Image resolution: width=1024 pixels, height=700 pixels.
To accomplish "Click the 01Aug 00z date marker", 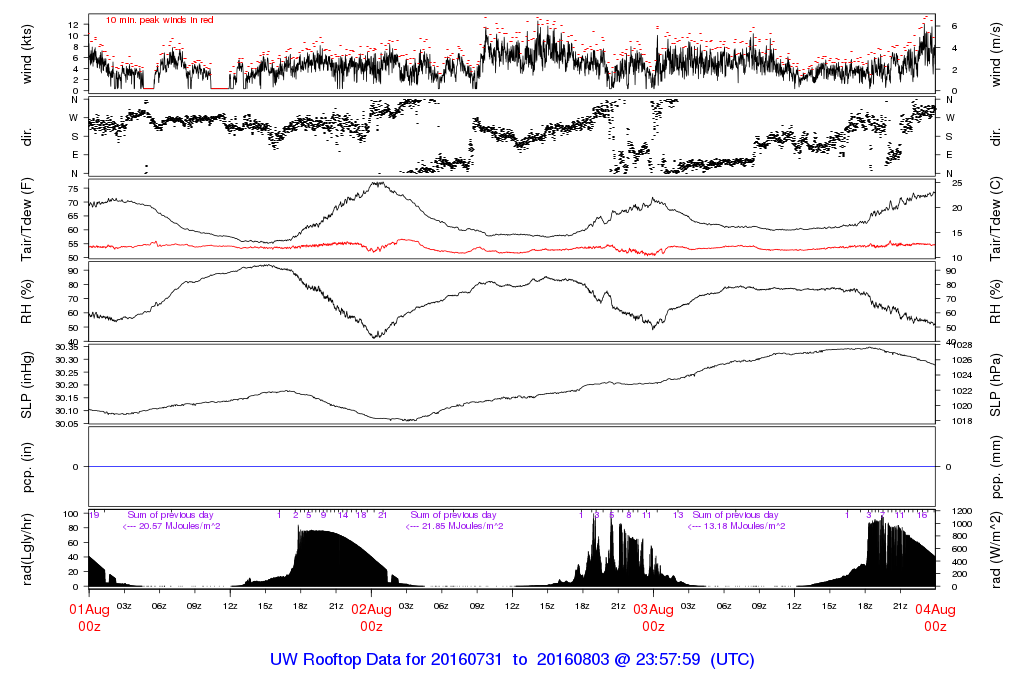I will coord(90,617).
